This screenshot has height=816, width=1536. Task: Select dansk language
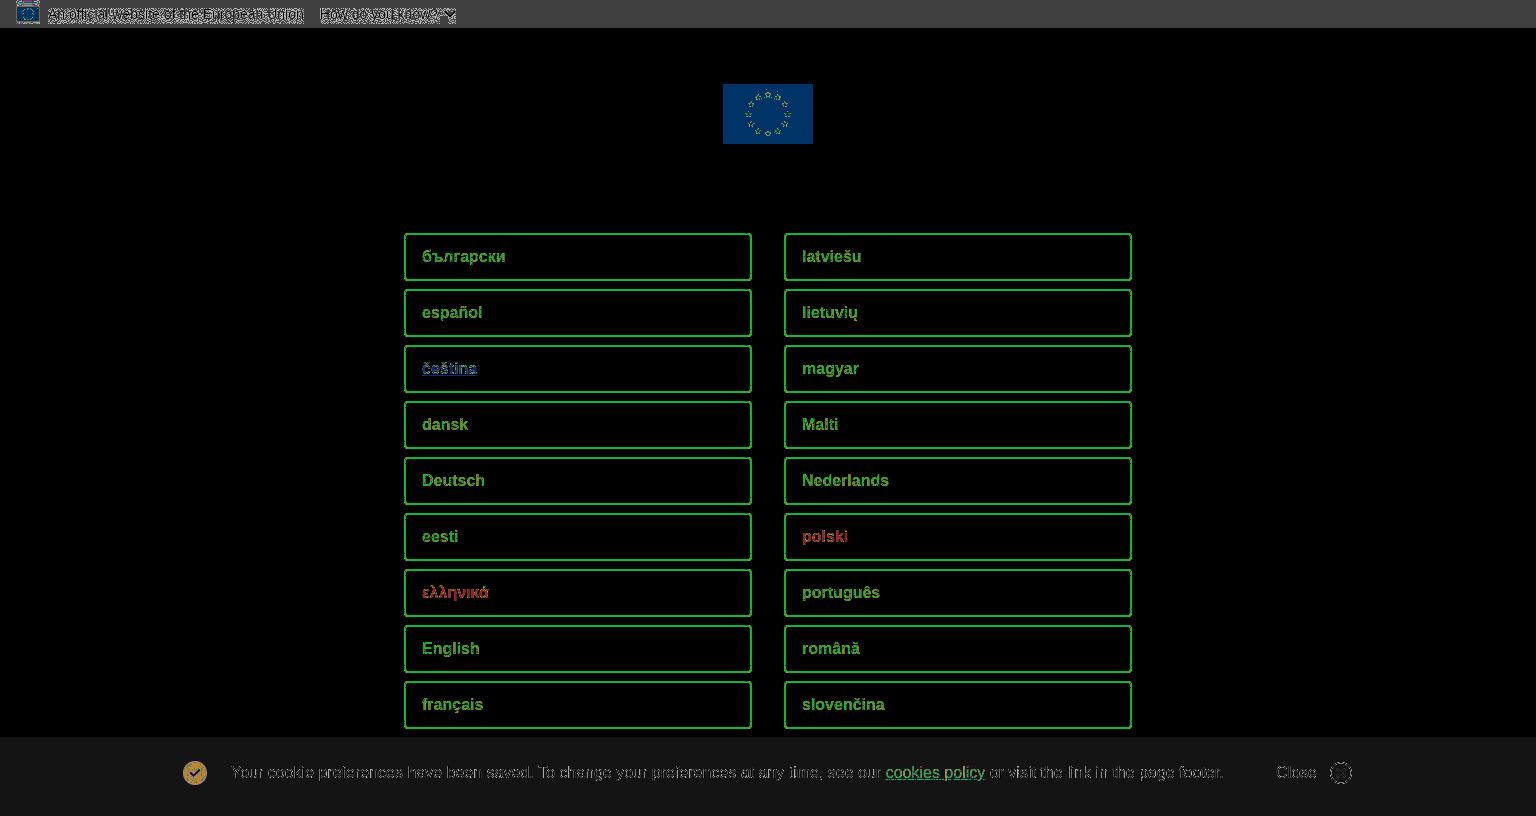pos(578,425)
